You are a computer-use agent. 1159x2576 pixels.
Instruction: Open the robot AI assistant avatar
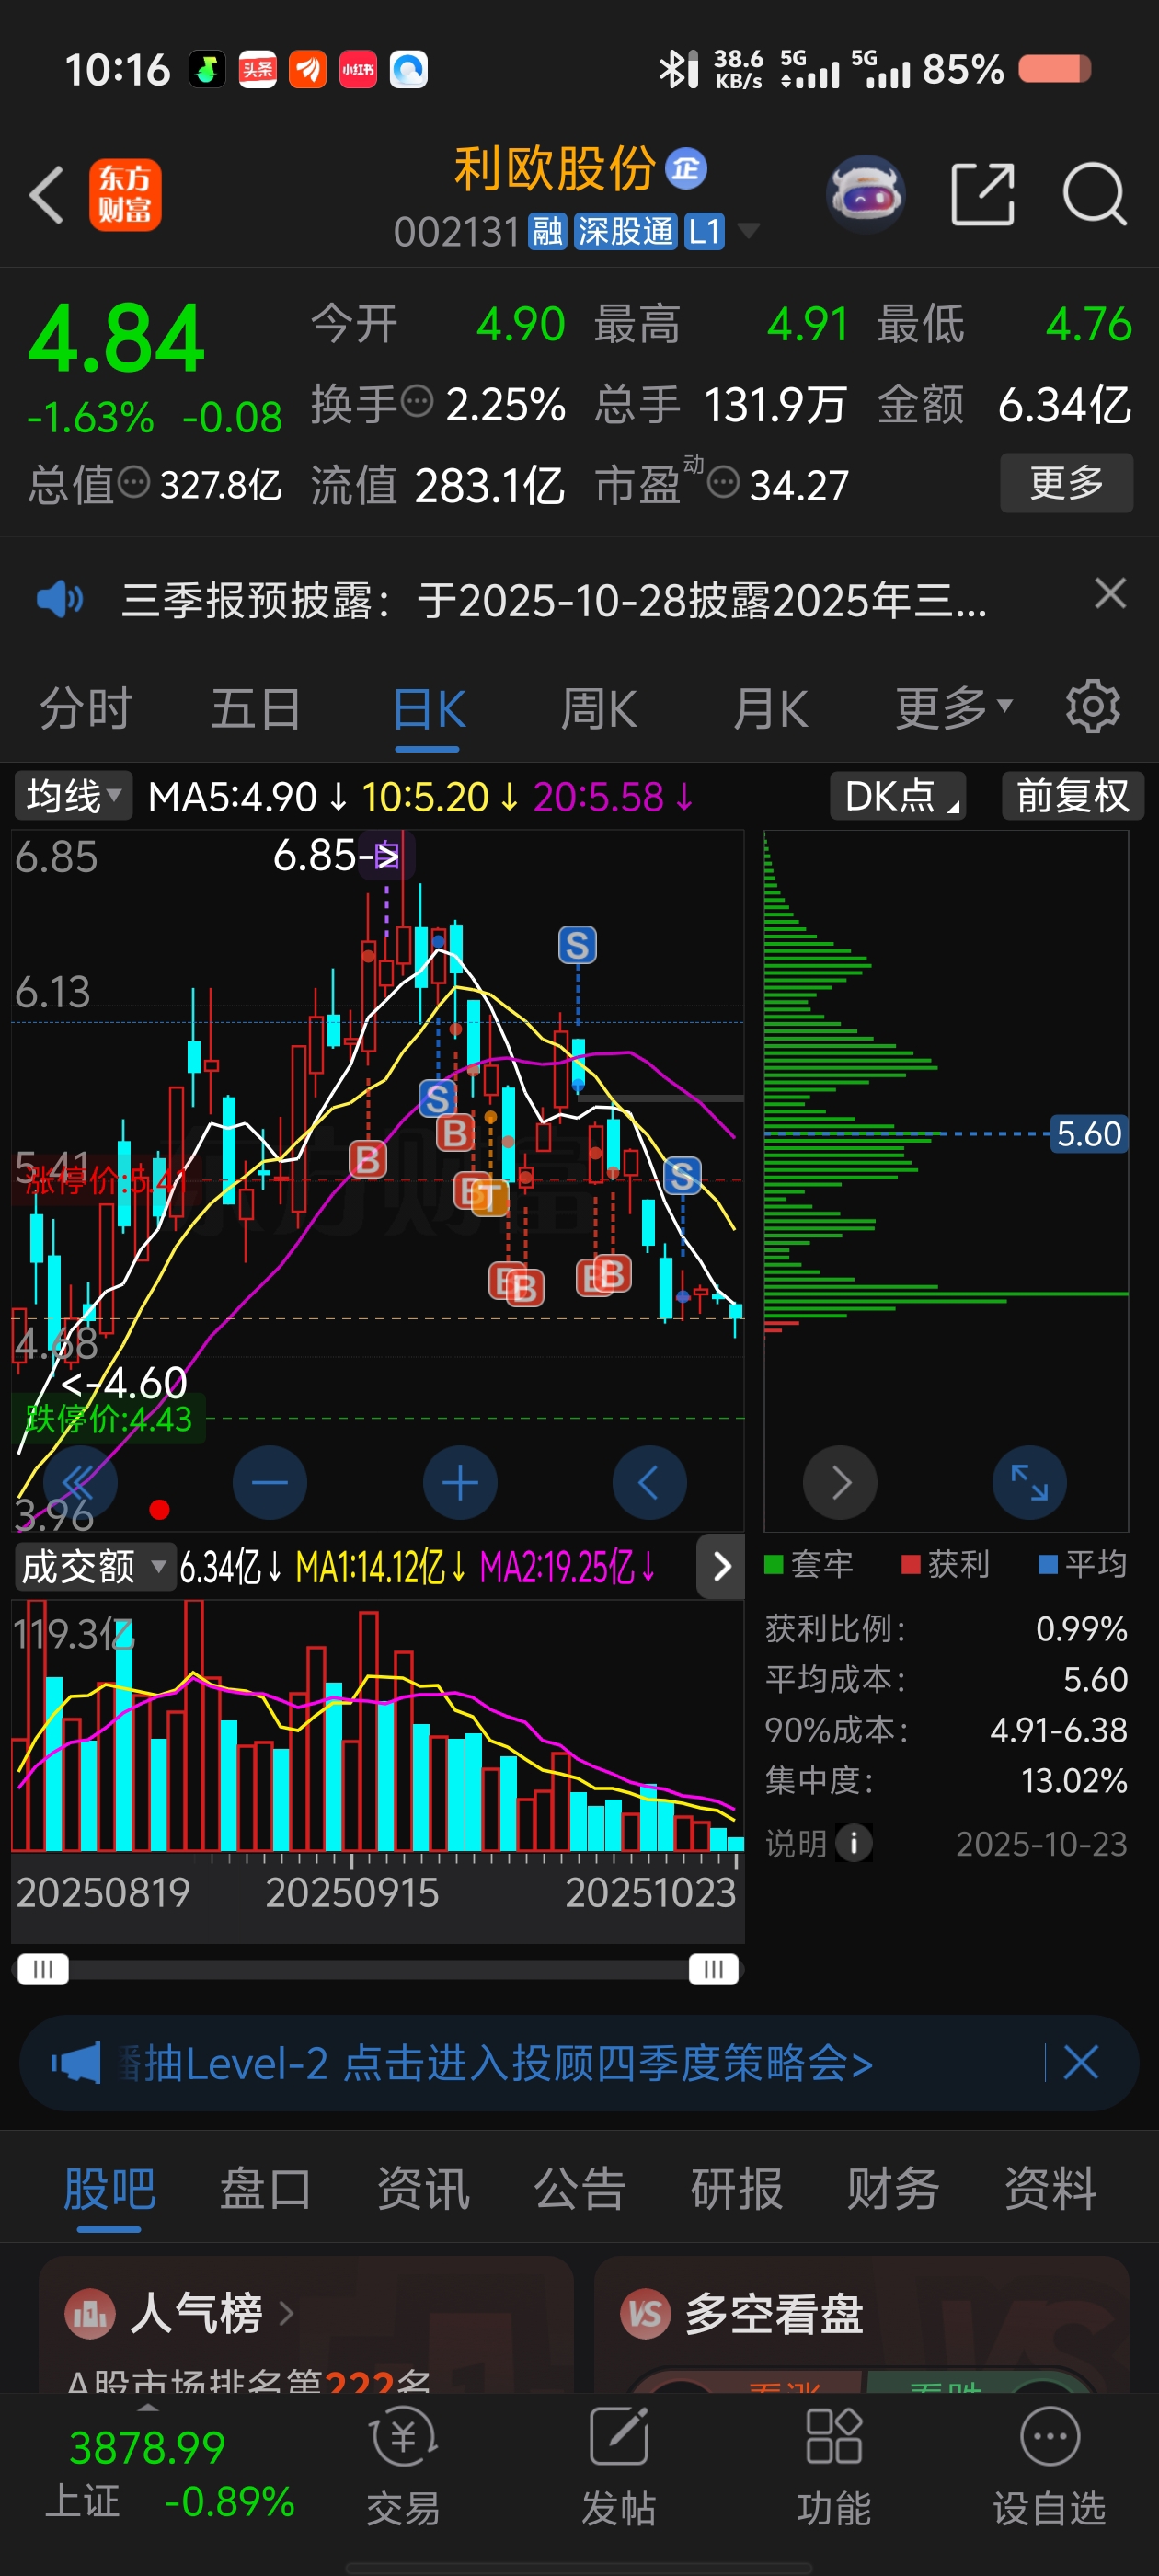click(866, 194)
